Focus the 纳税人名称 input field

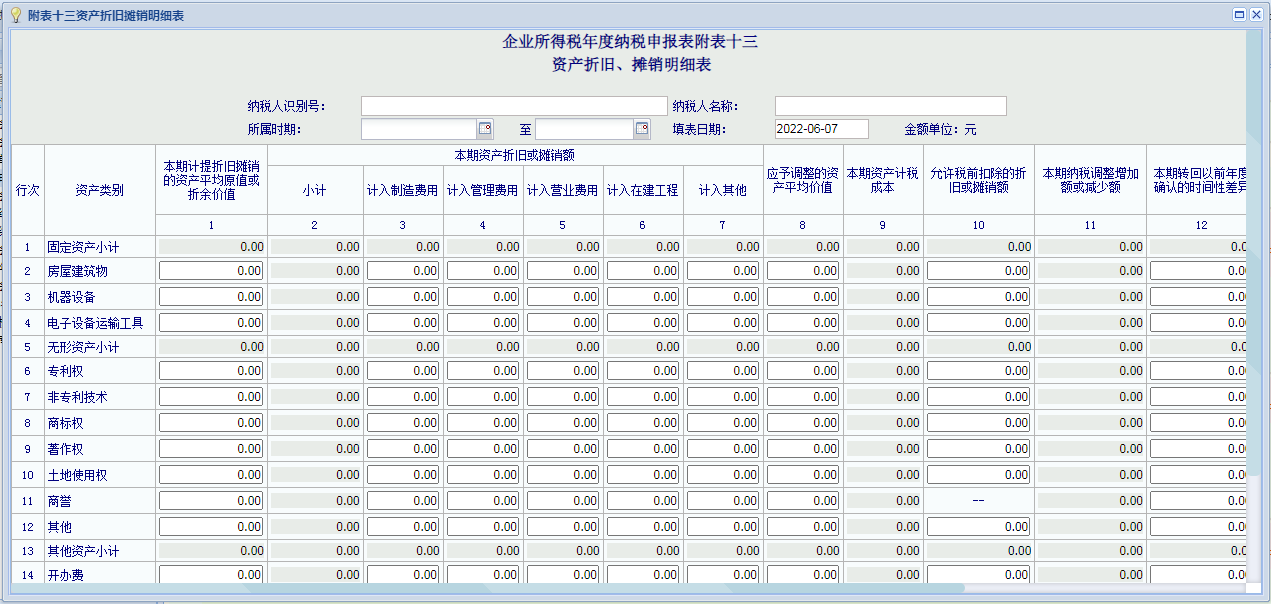tap(891, 106)
